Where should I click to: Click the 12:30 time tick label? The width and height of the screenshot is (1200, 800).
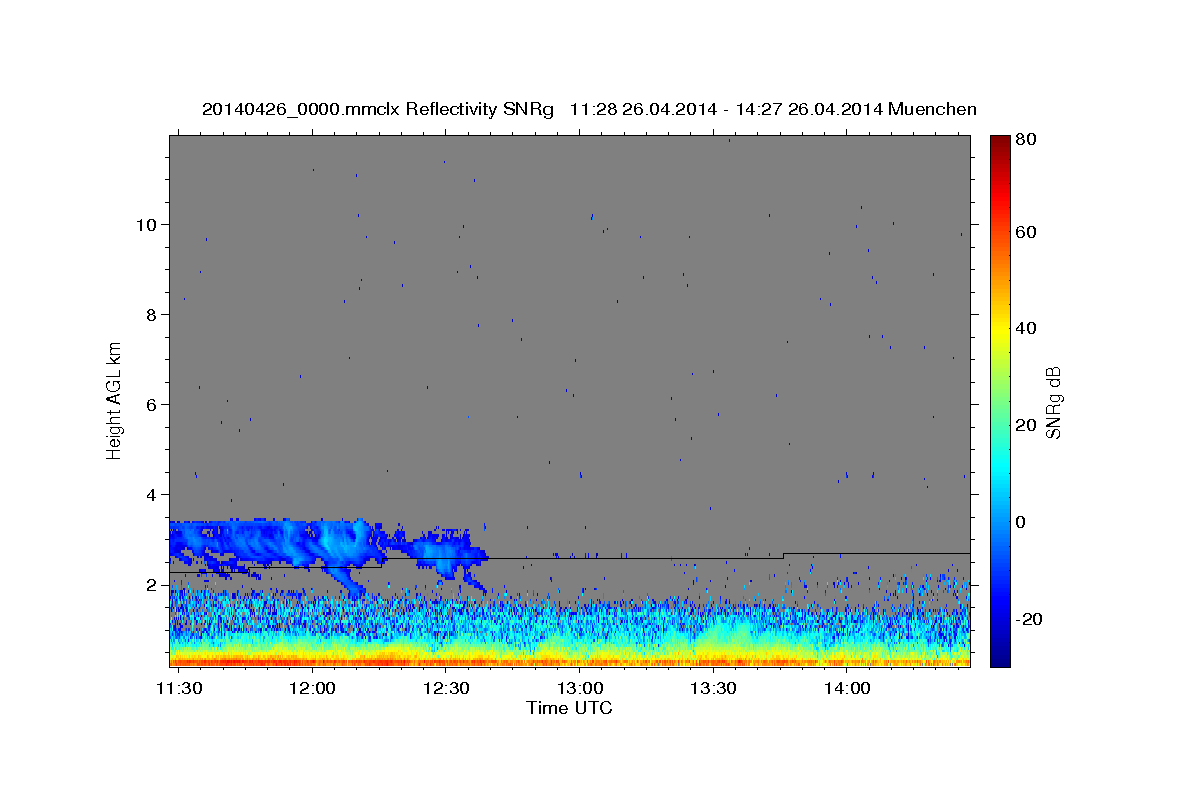pos(445,688)
